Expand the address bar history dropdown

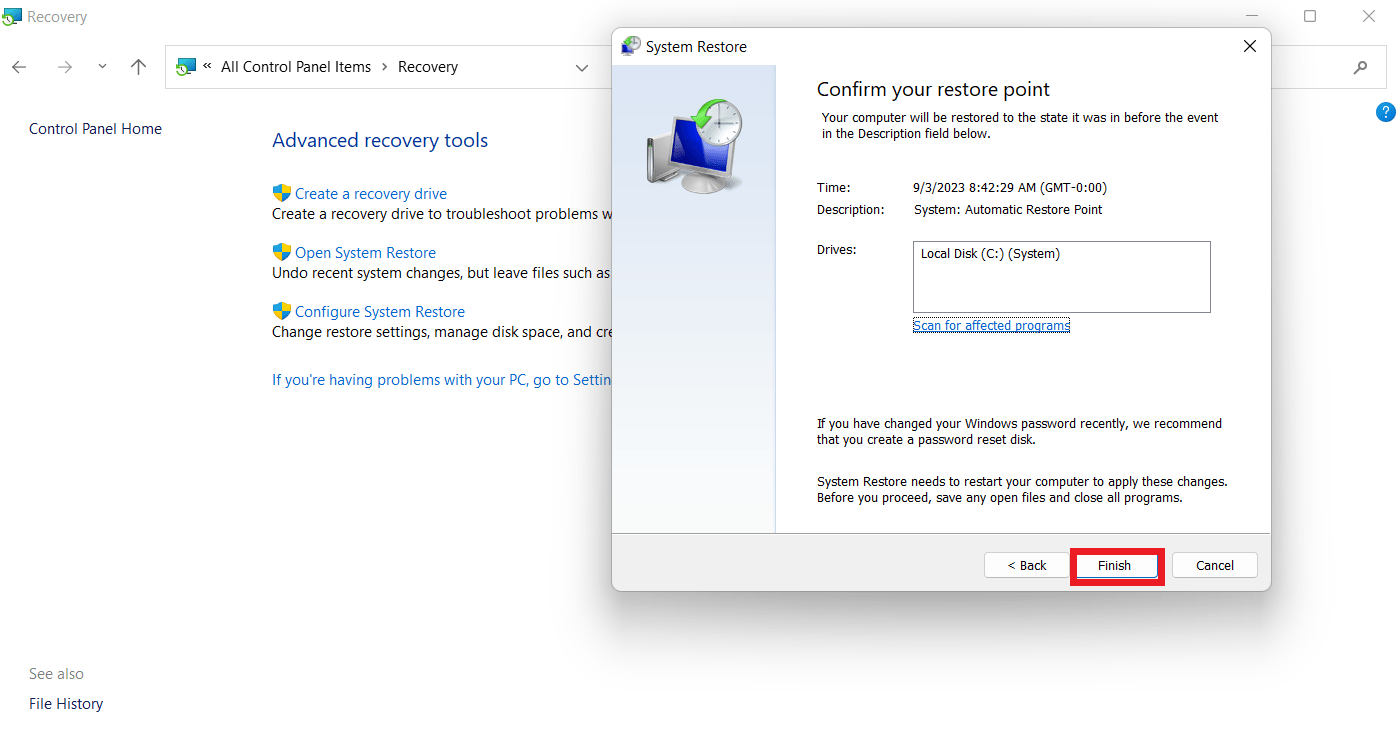(x=581, y=67)
